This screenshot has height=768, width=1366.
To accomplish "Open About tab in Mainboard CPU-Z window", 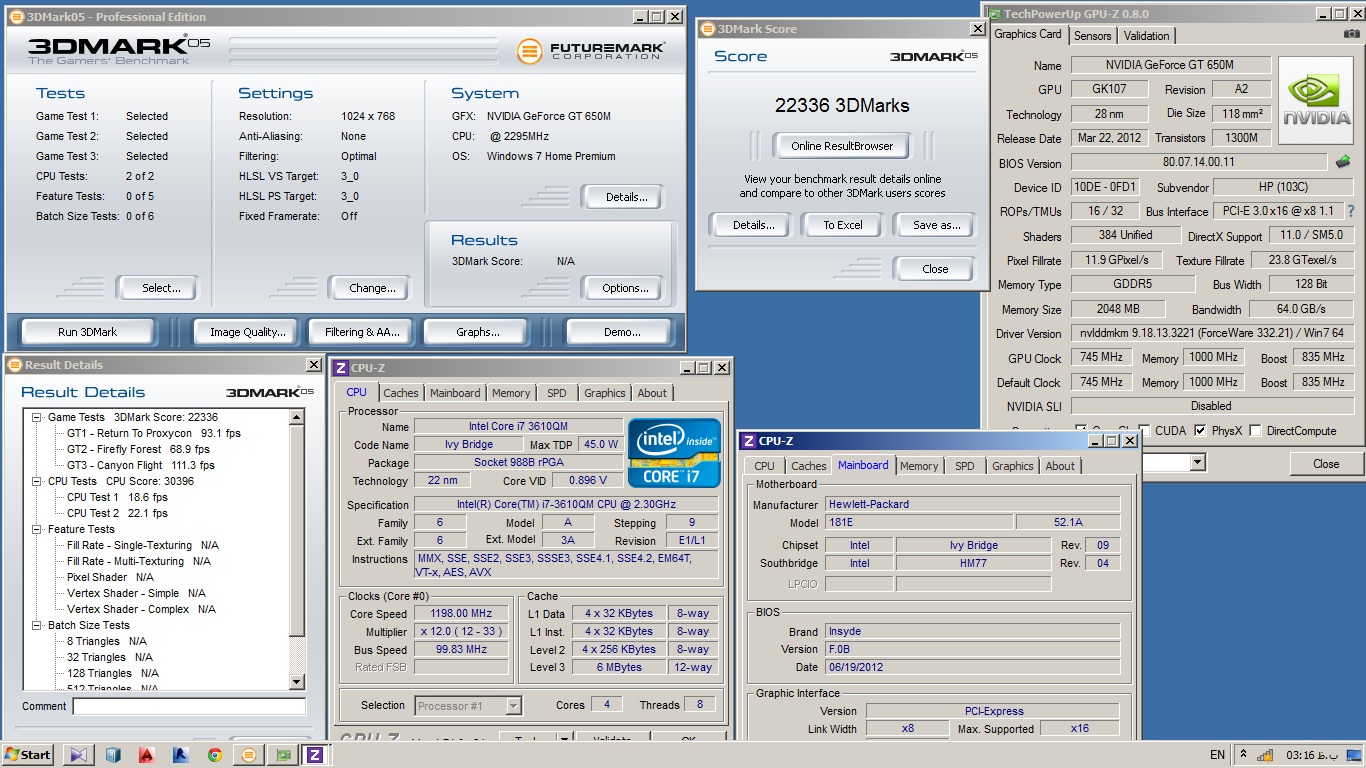I will coord(1060,466).
